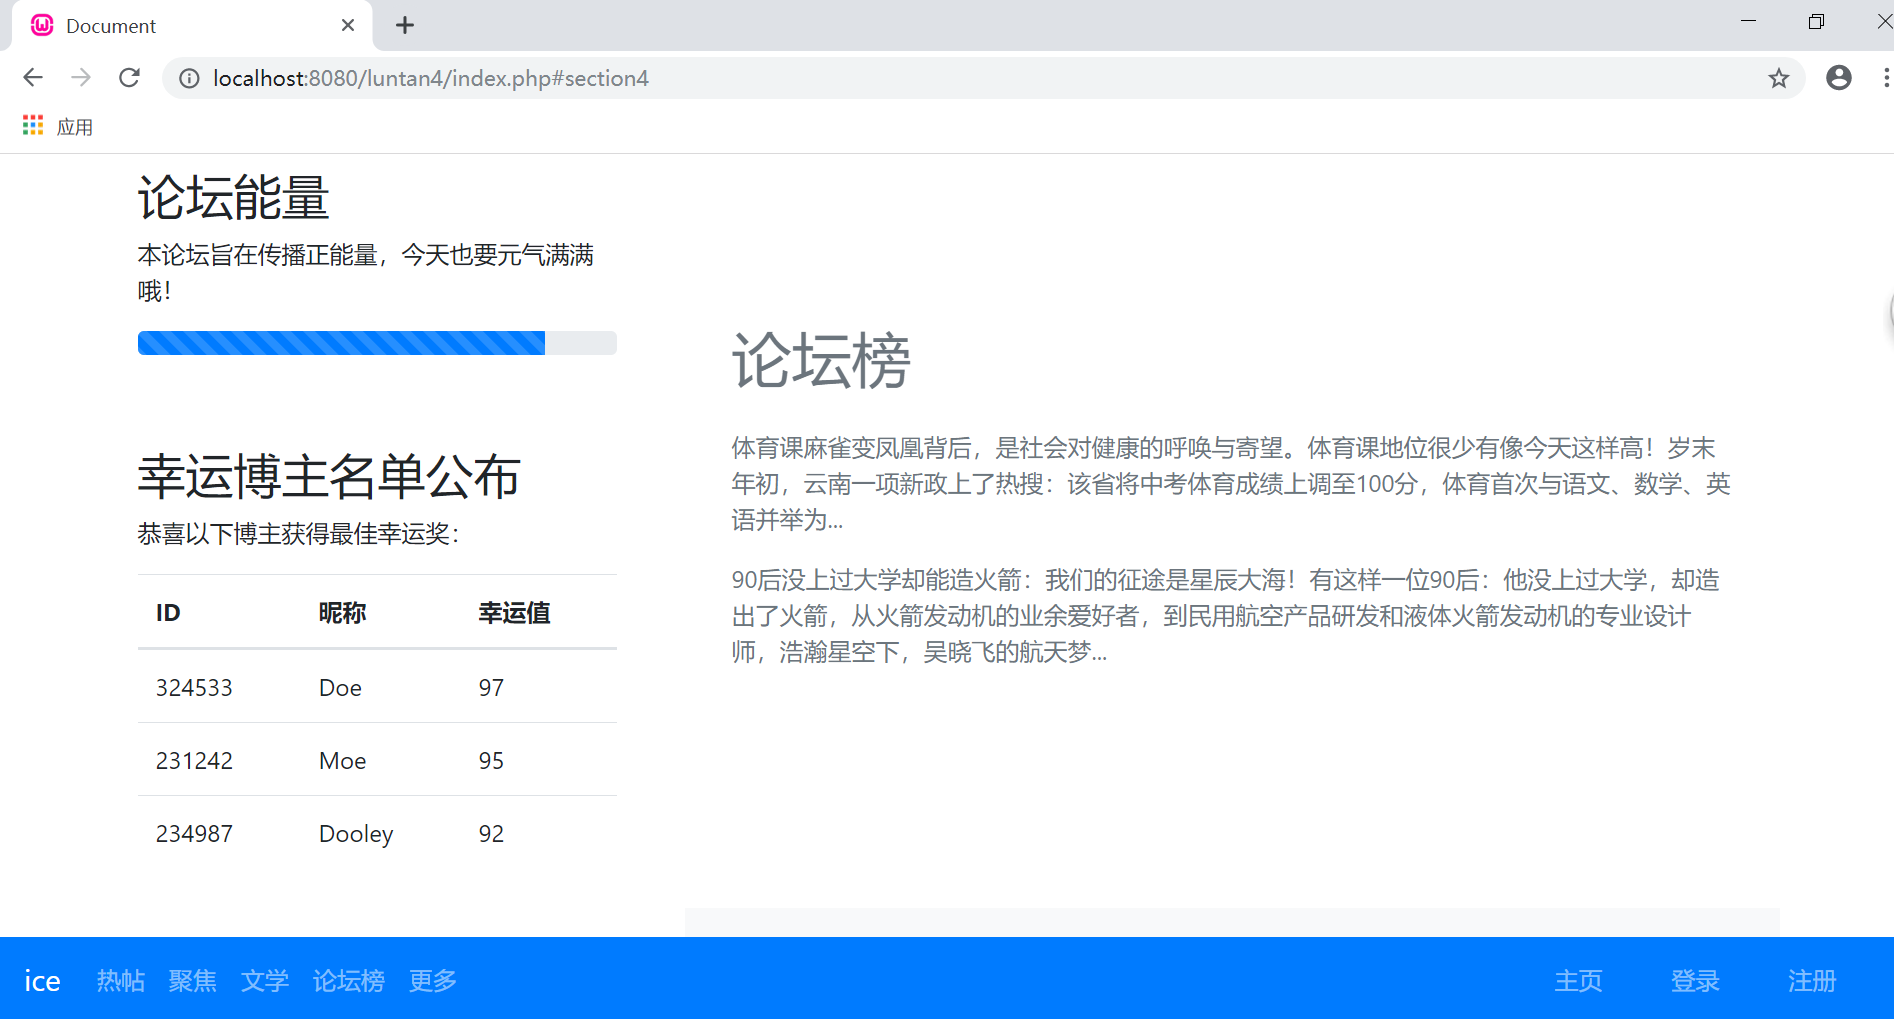Image resolution: width=1894 pixels, height=1019 pixels.
Task: Click the 登录 link
Action: [1695, 981]
